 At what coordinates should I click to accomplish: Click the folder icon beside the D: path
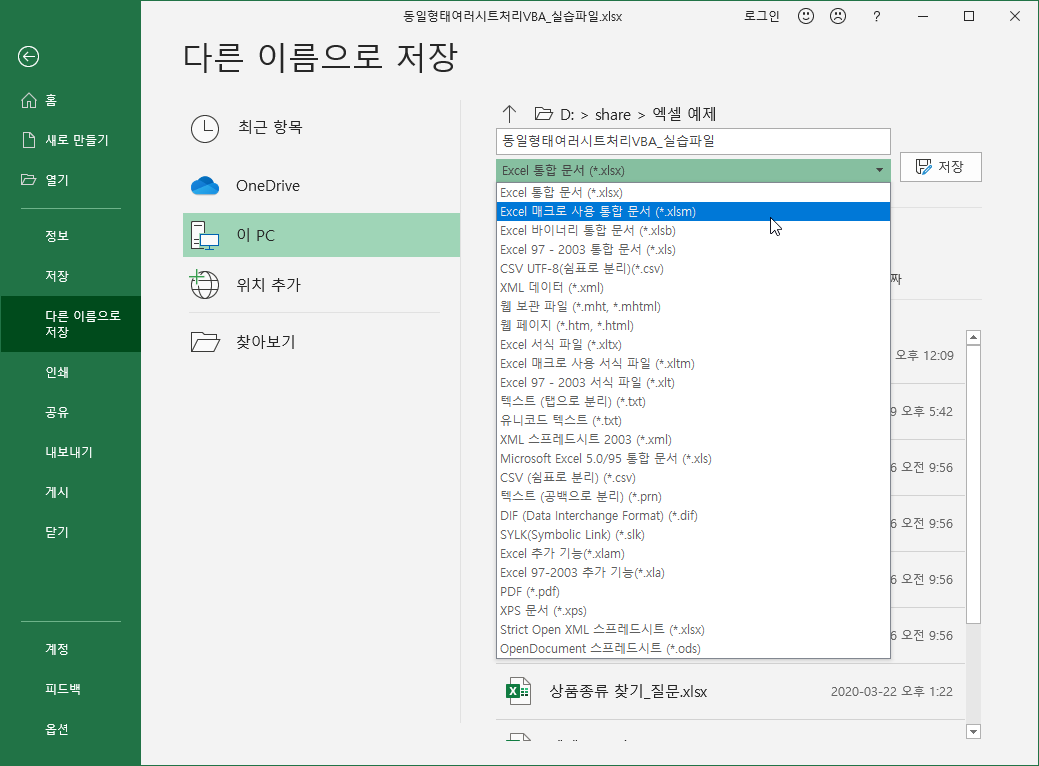coord(543,114)
